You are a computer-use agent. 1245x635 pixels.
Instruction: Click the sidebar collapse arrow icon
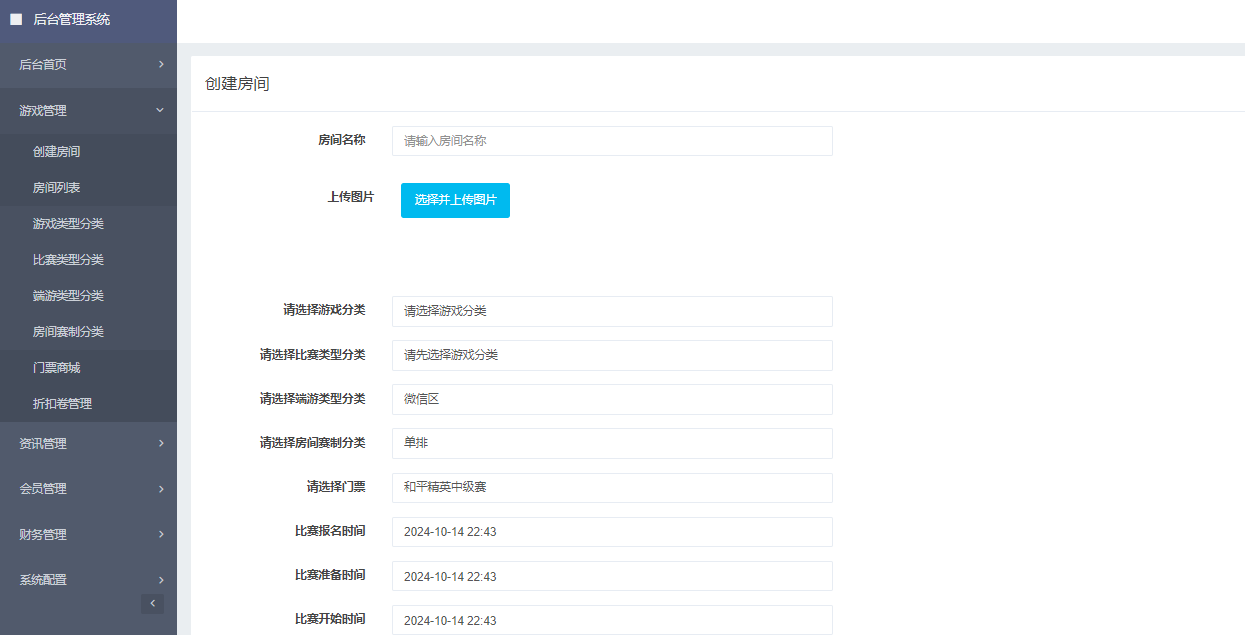click(152, 603)
